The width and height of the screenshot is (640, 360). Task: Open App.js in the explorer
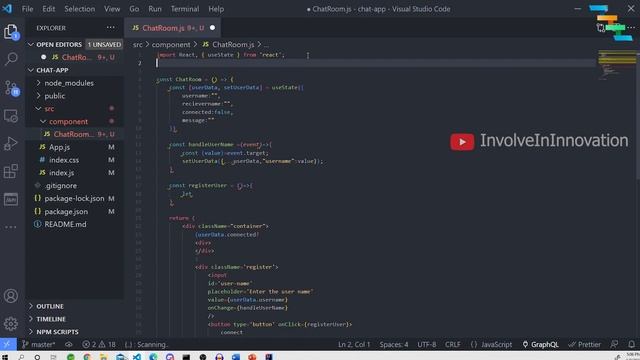click(x=59, y=147)
